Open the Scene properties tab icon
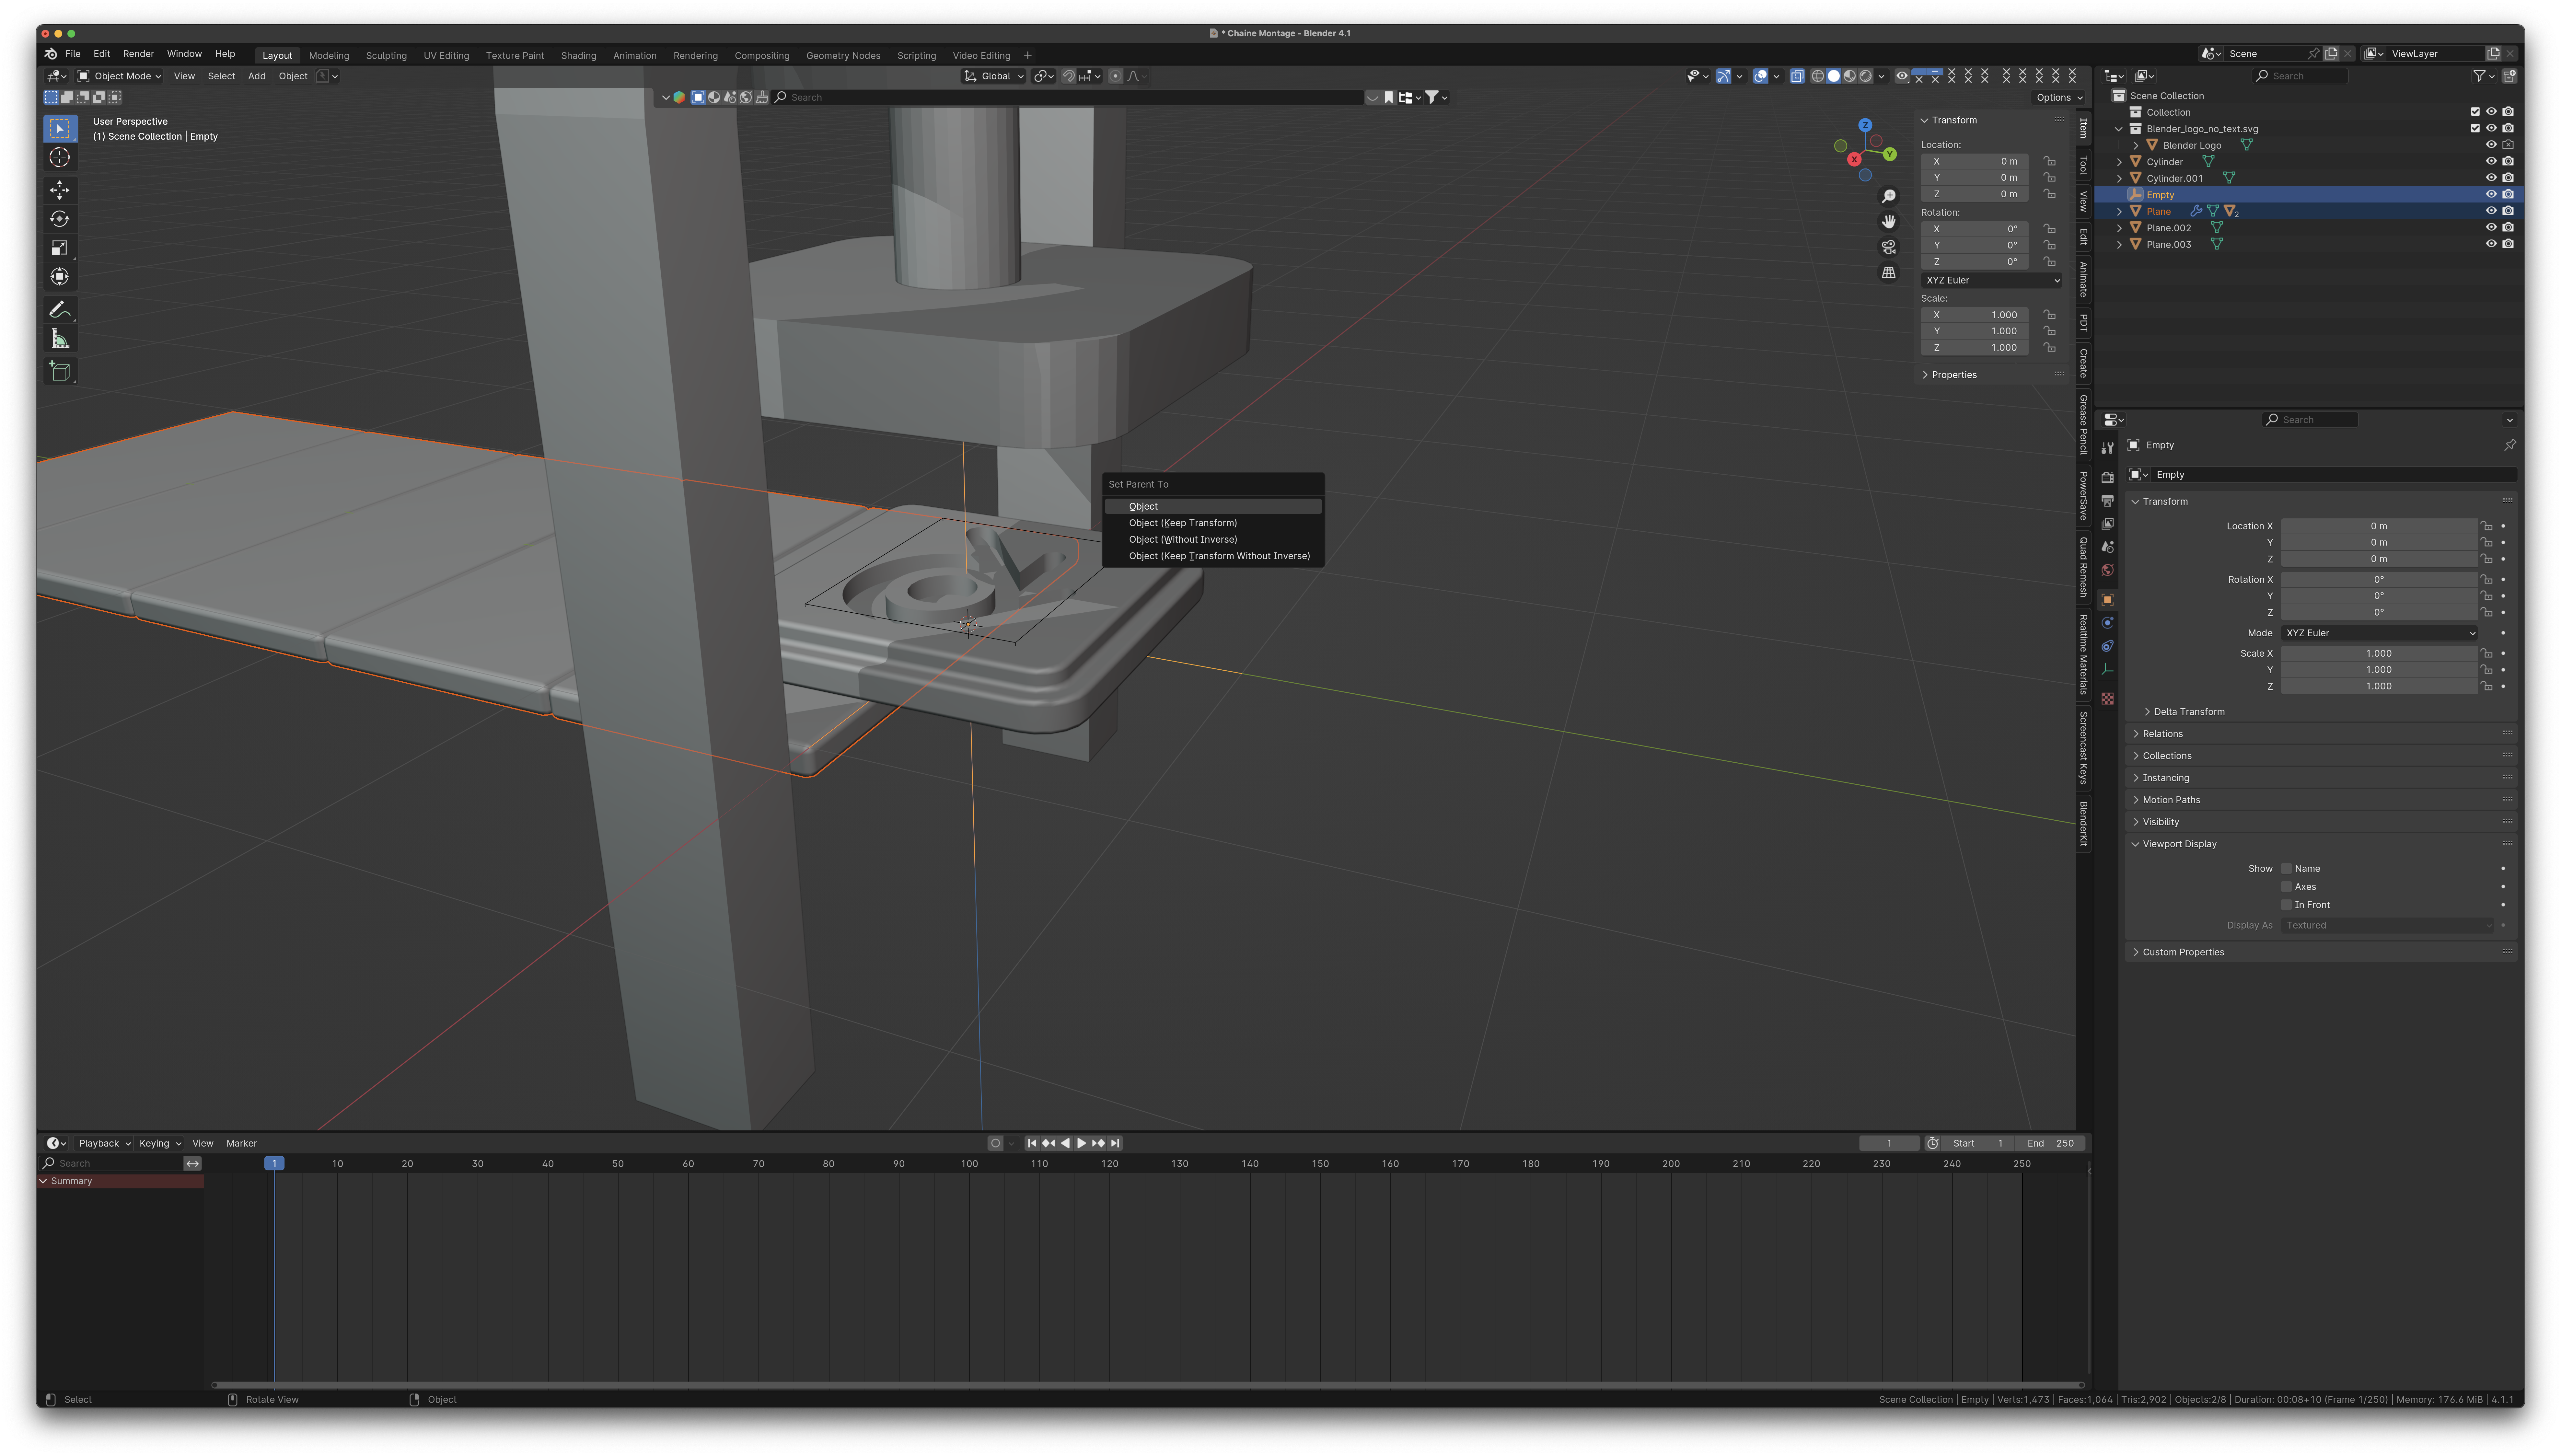The image size is (2561, 1456). pyautogui.click(x=2107, y=547)
